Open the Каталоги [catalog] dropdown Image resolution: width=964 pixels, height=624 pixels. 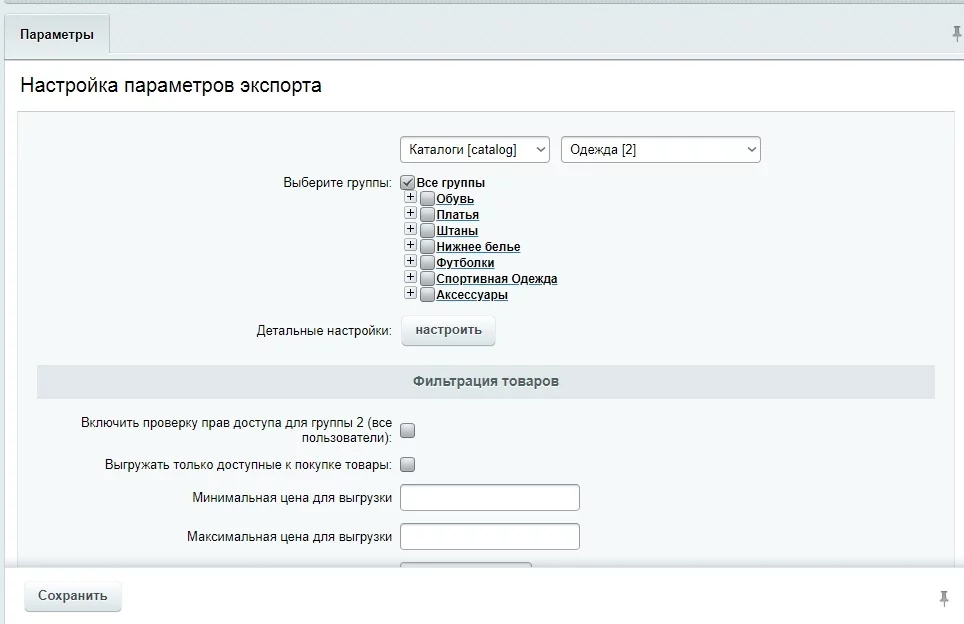pos(474,150)
